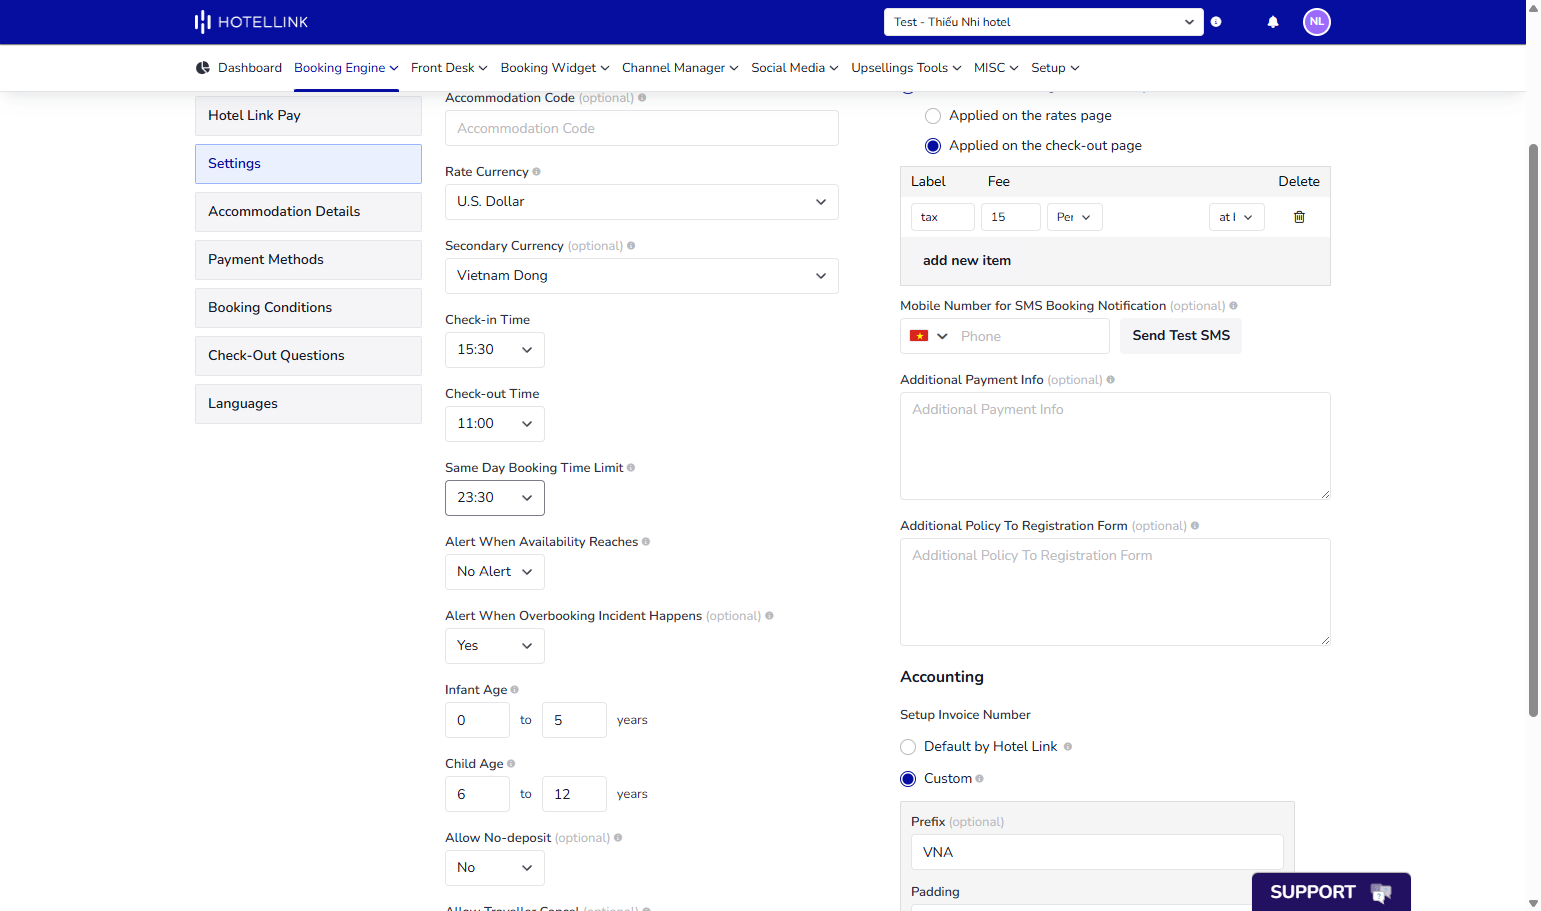Choose Default by Hotel Link invoice option
The width and height of the screenshot is (1541, 911).
[x=908, y=747]
